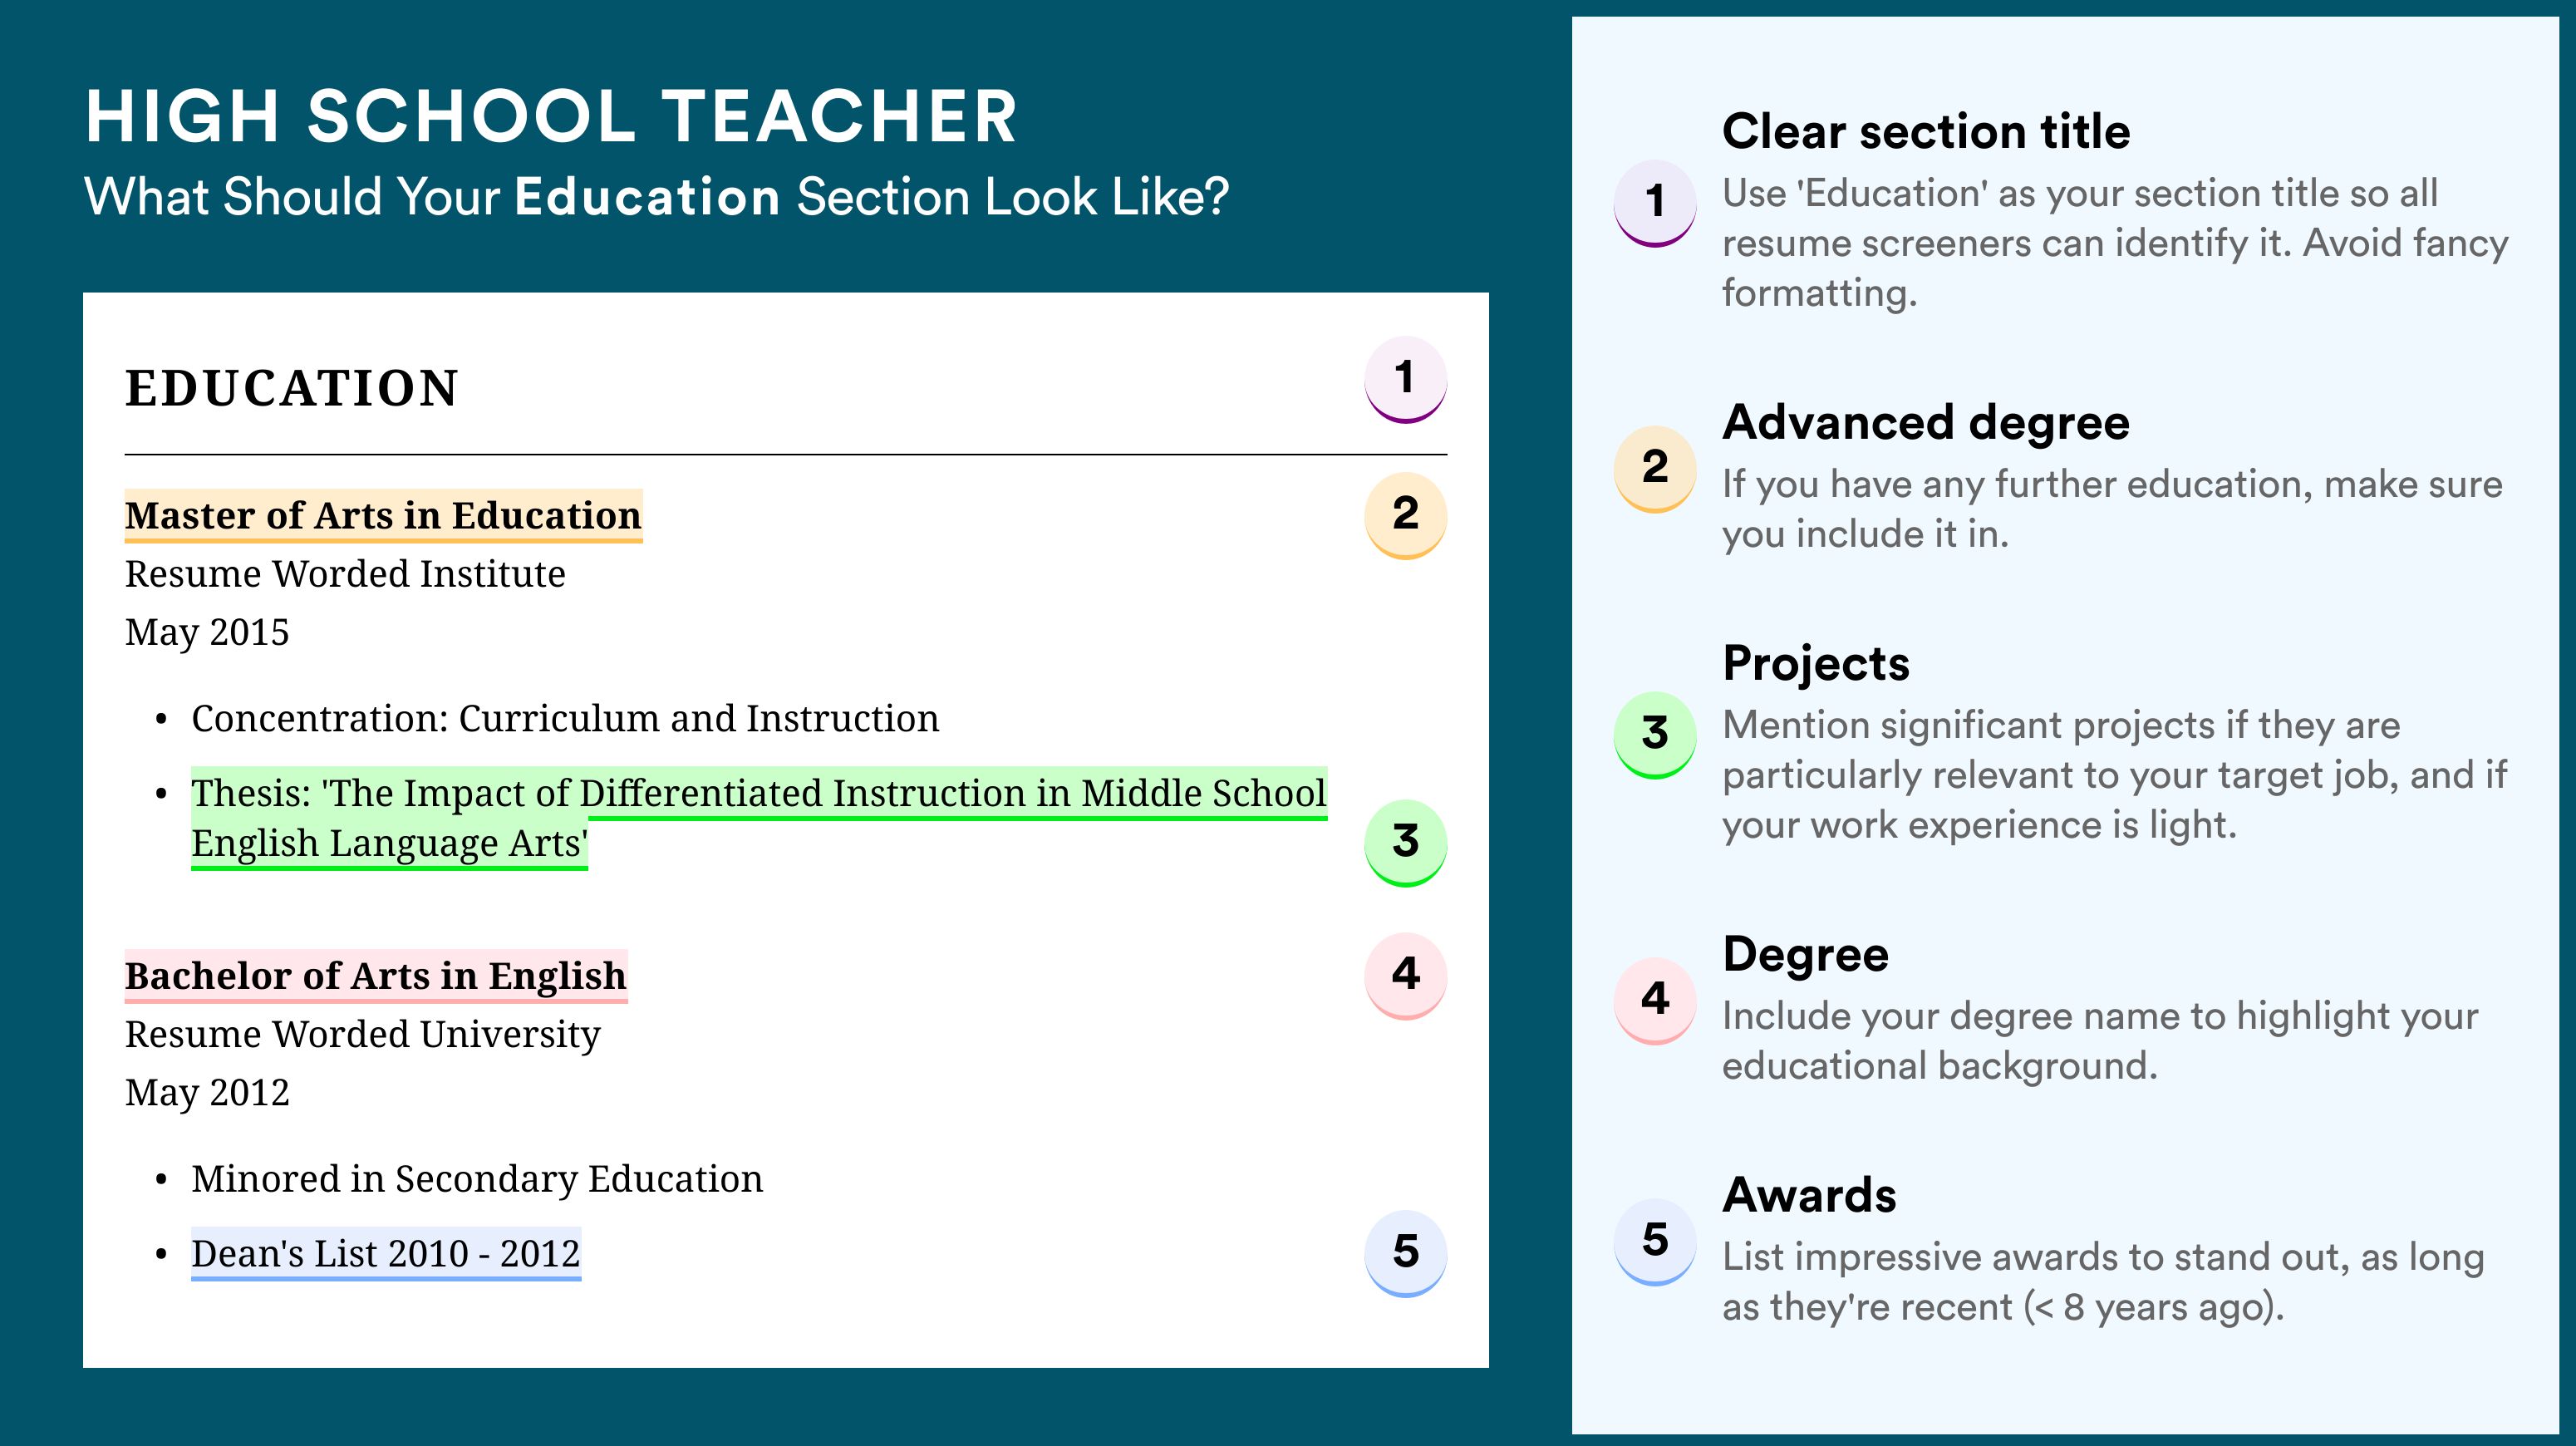Click the green highlighted Thesis line

click(x=759, y=818)
